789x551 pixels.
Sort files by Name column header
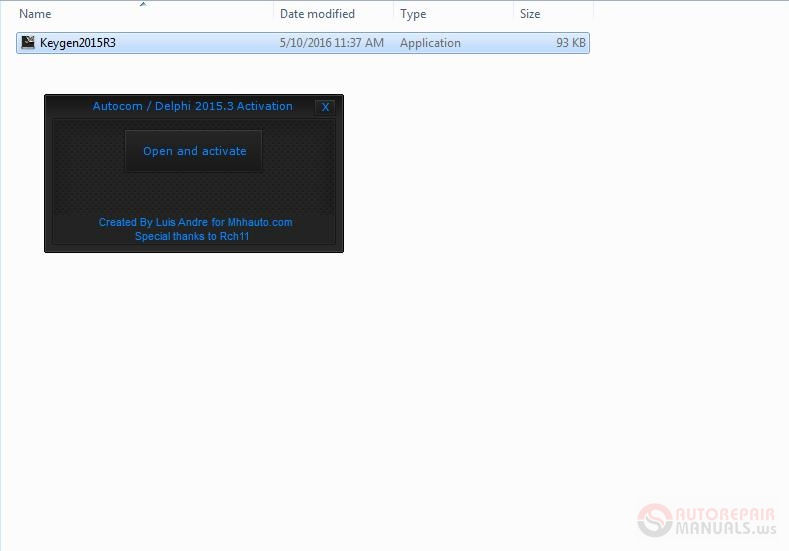click(x=35, y=14)
